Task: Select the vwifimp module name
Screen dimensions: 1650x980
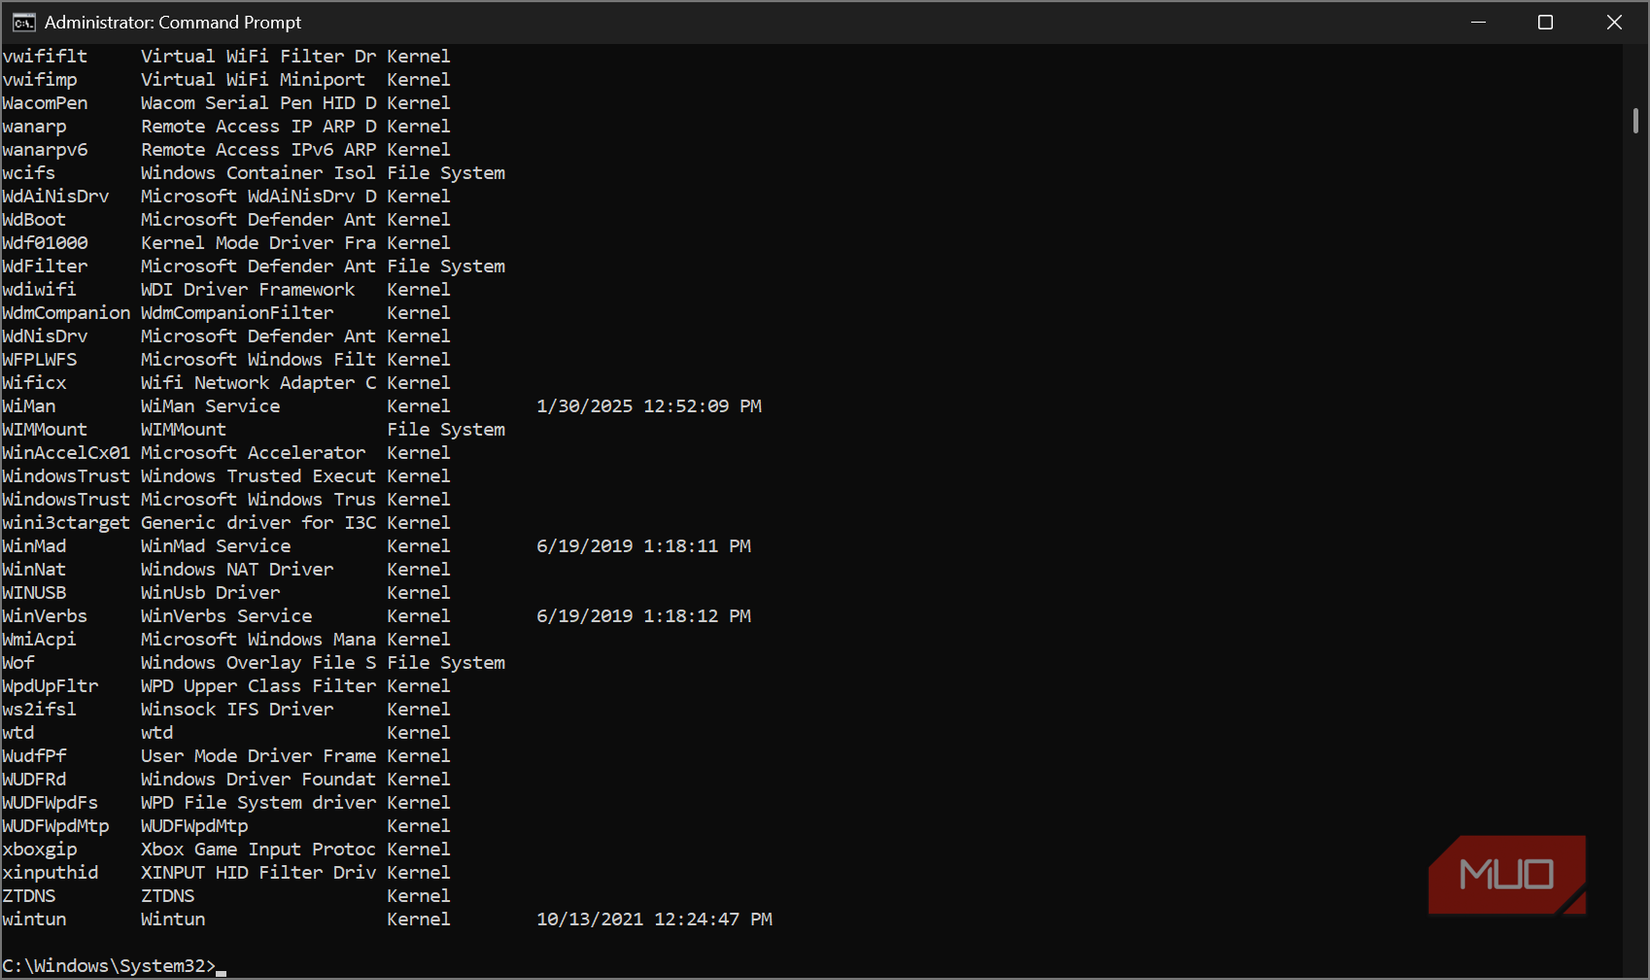Action: [x=40, y=80]
